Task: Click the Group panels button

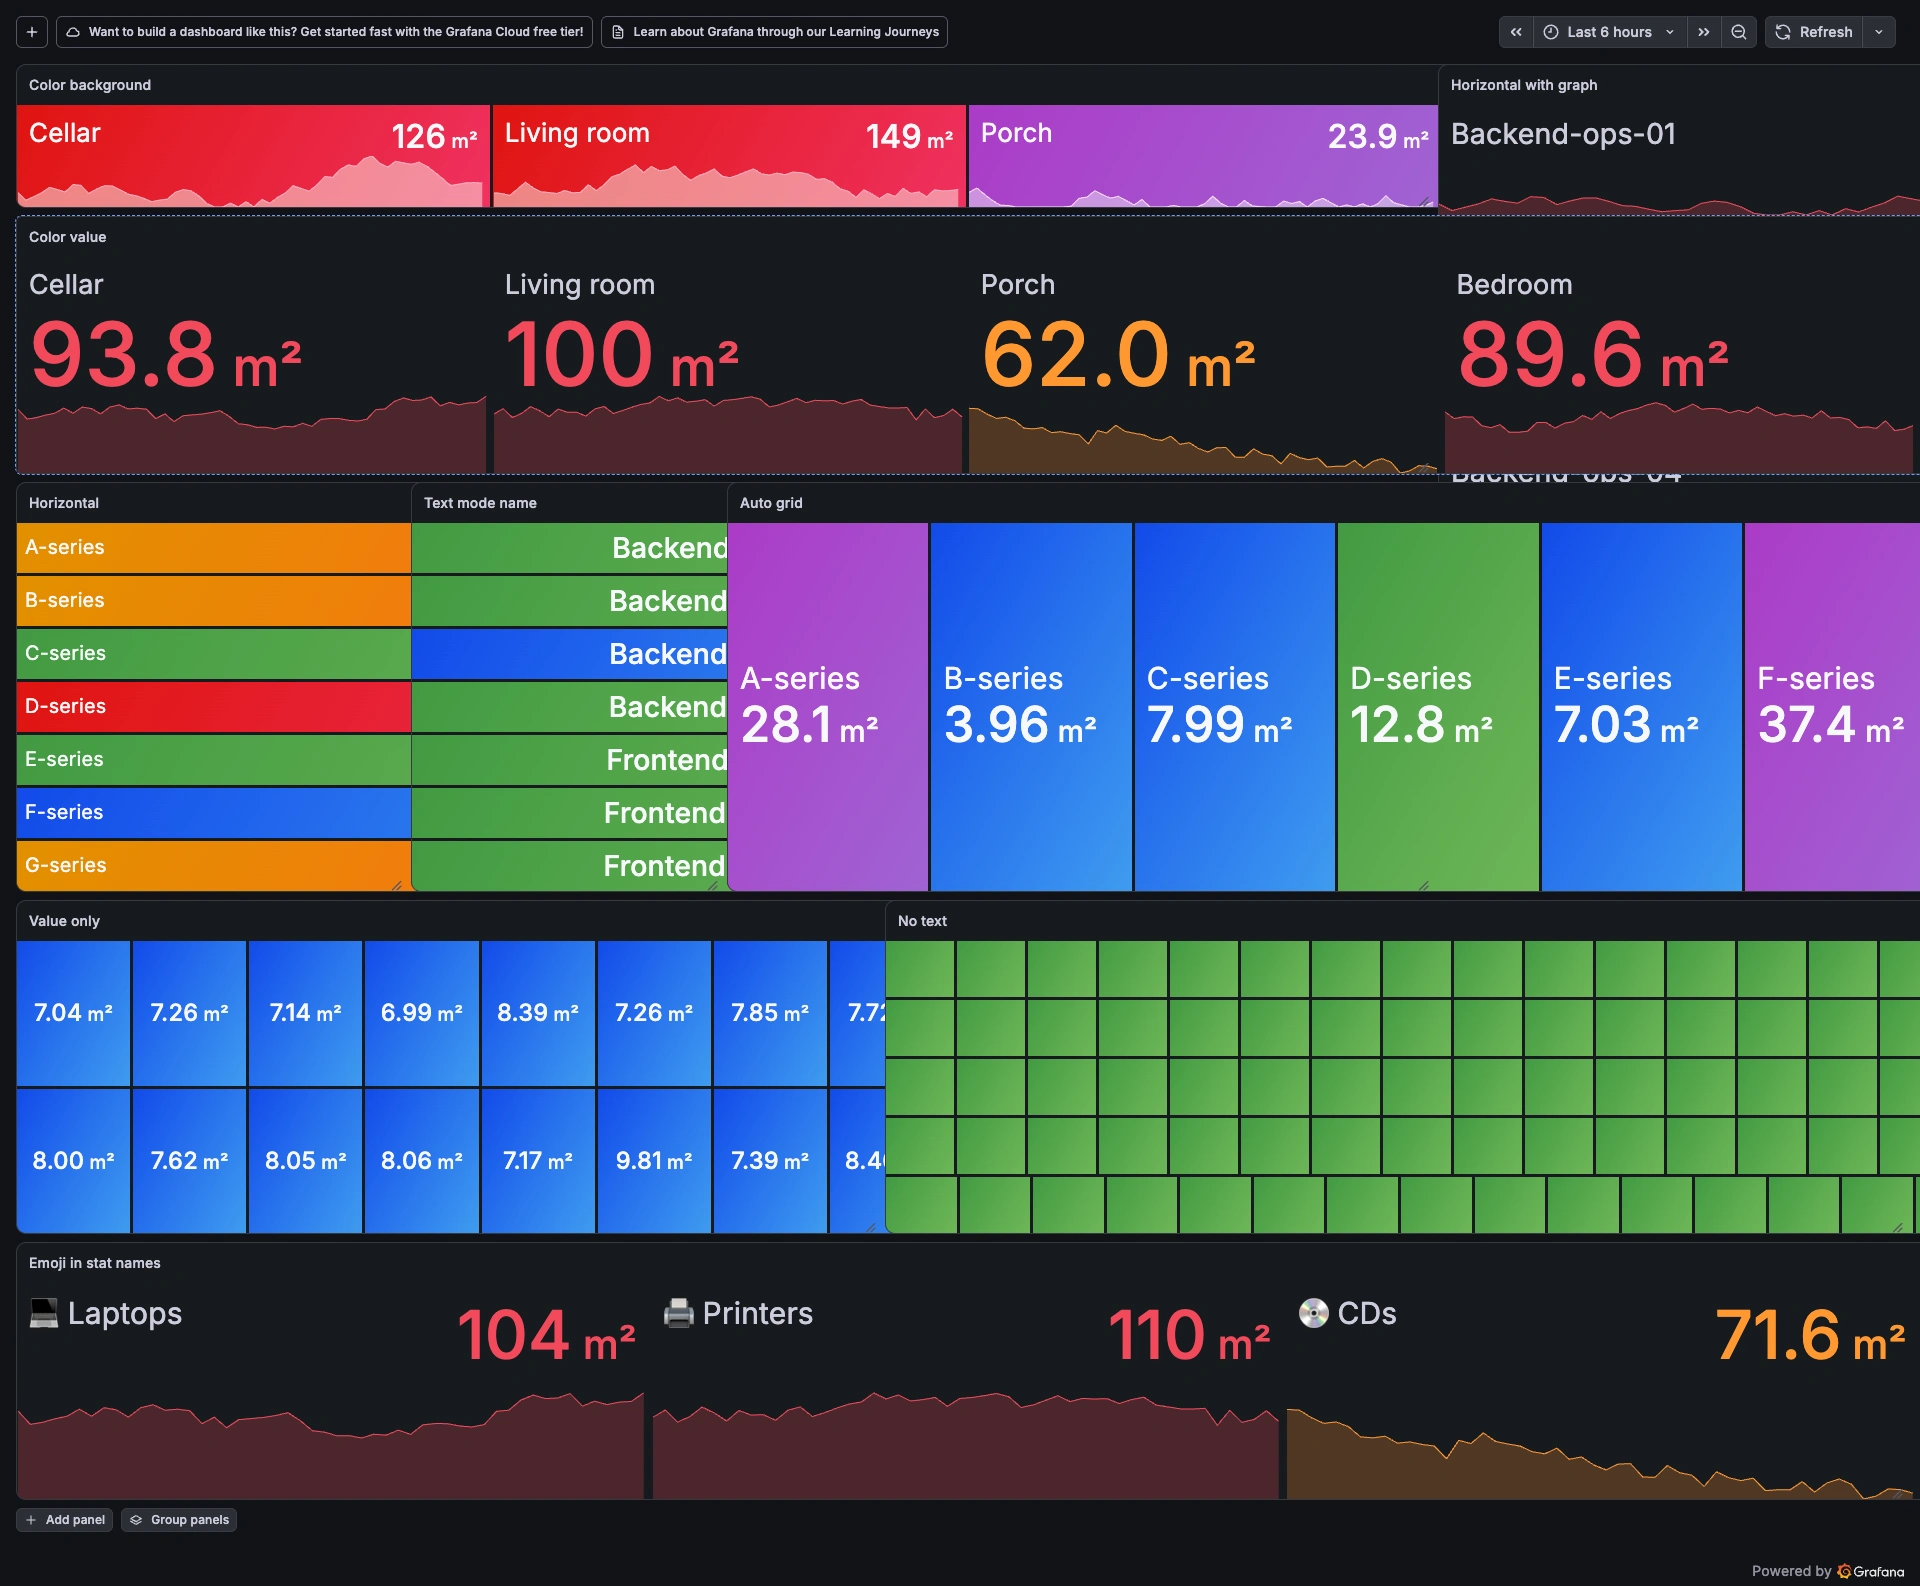Action: 179,1520
